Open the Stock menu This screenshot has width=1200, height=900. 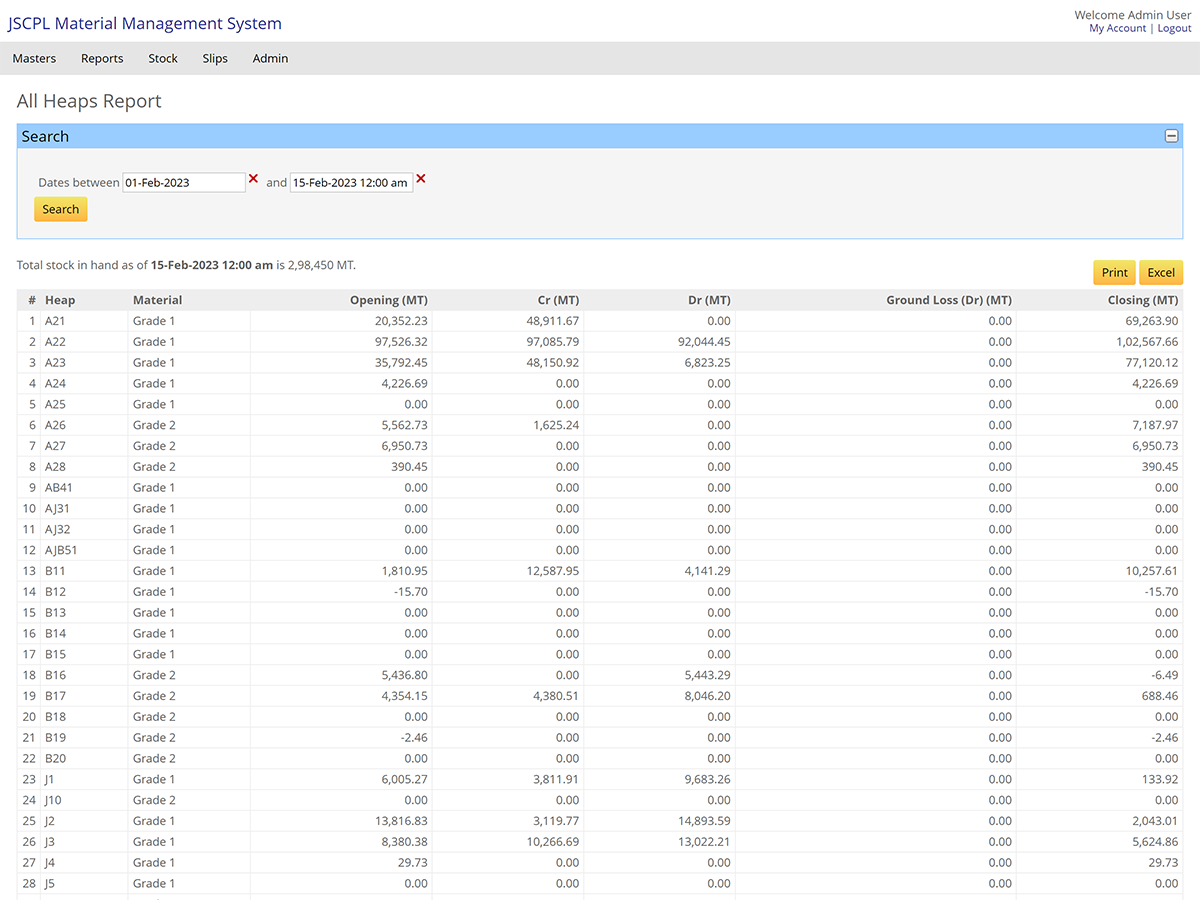click(x=162, y=58)
